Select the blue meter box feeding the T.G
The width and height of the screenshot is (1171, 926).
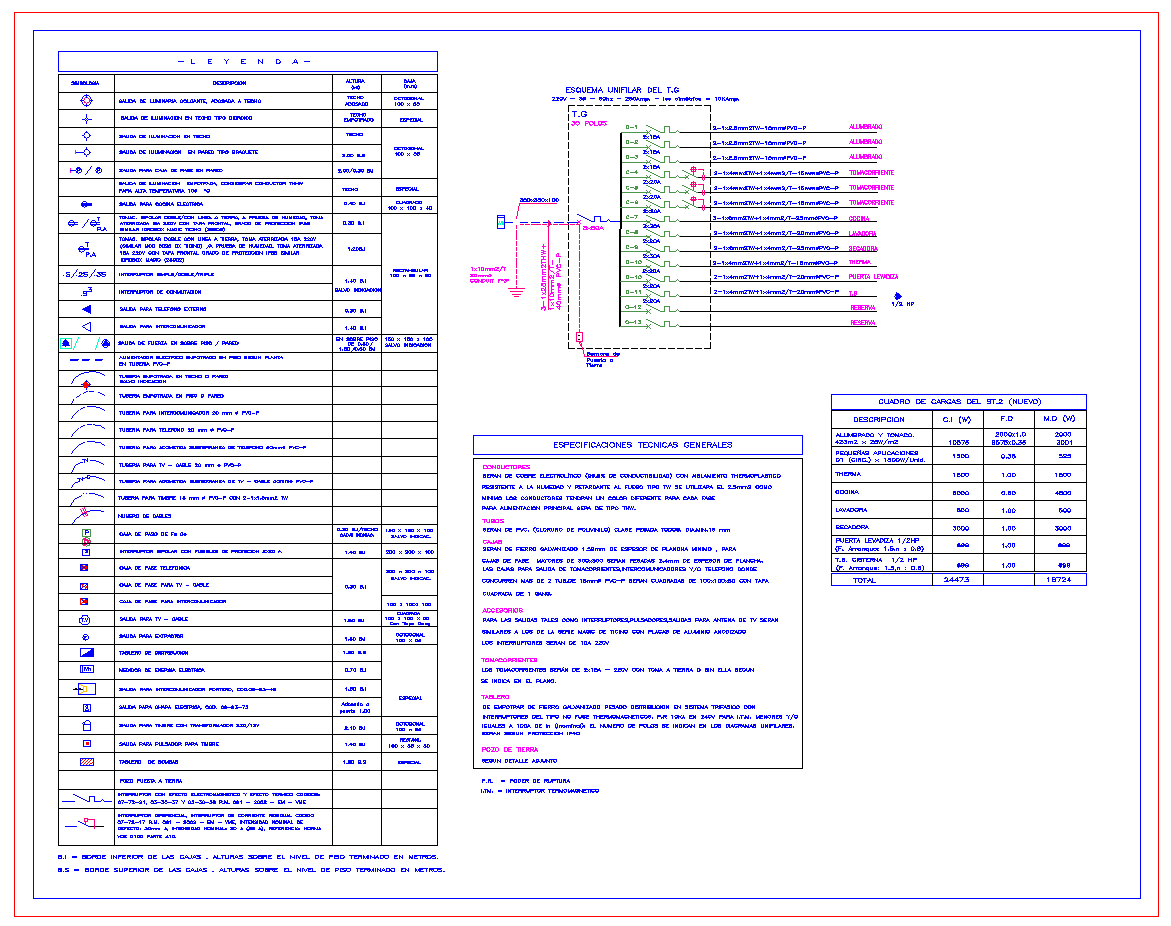tap(502, 220)
